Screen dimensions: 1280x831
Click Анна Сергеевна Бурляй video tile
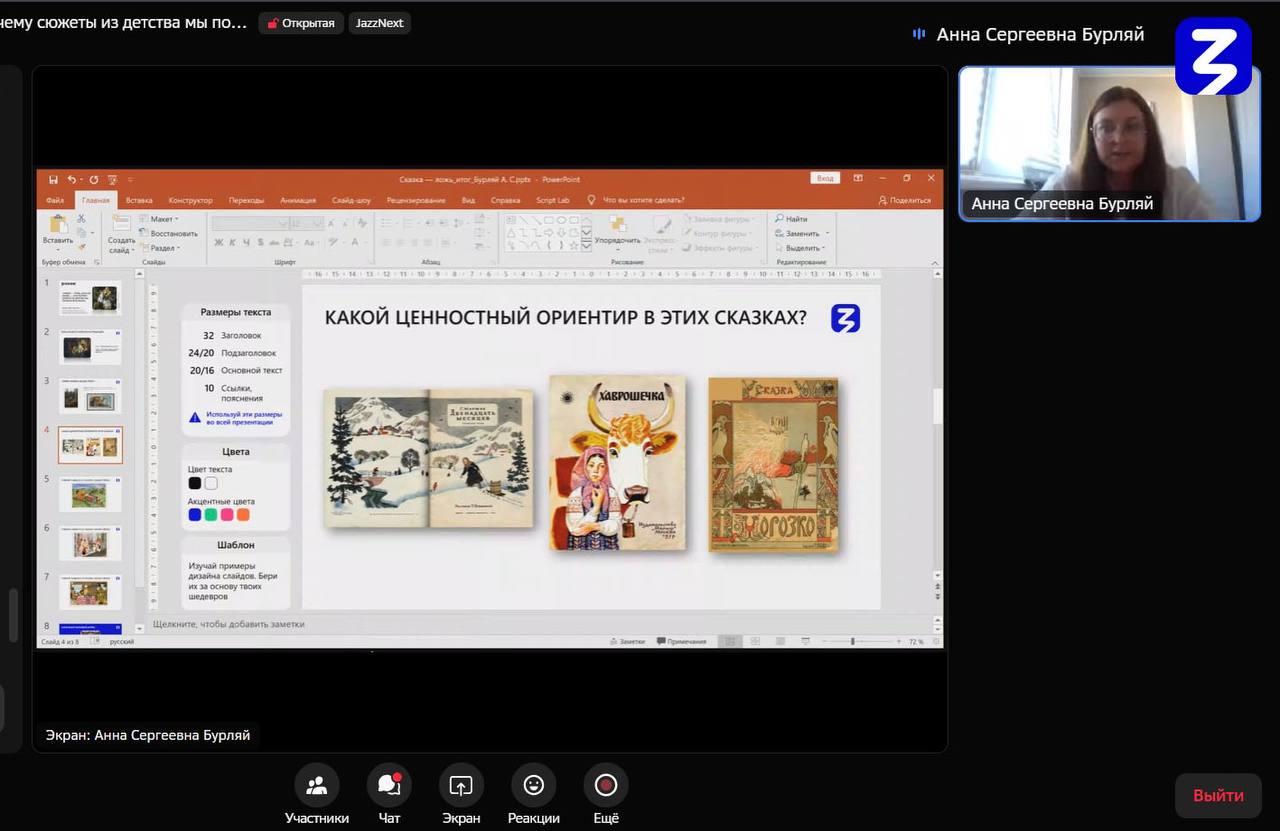coord(1109,144)
